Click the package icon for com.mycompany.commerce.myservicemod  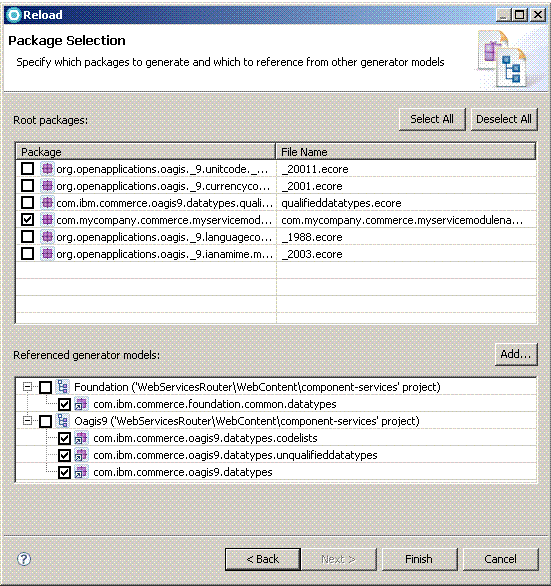(47, 220)
